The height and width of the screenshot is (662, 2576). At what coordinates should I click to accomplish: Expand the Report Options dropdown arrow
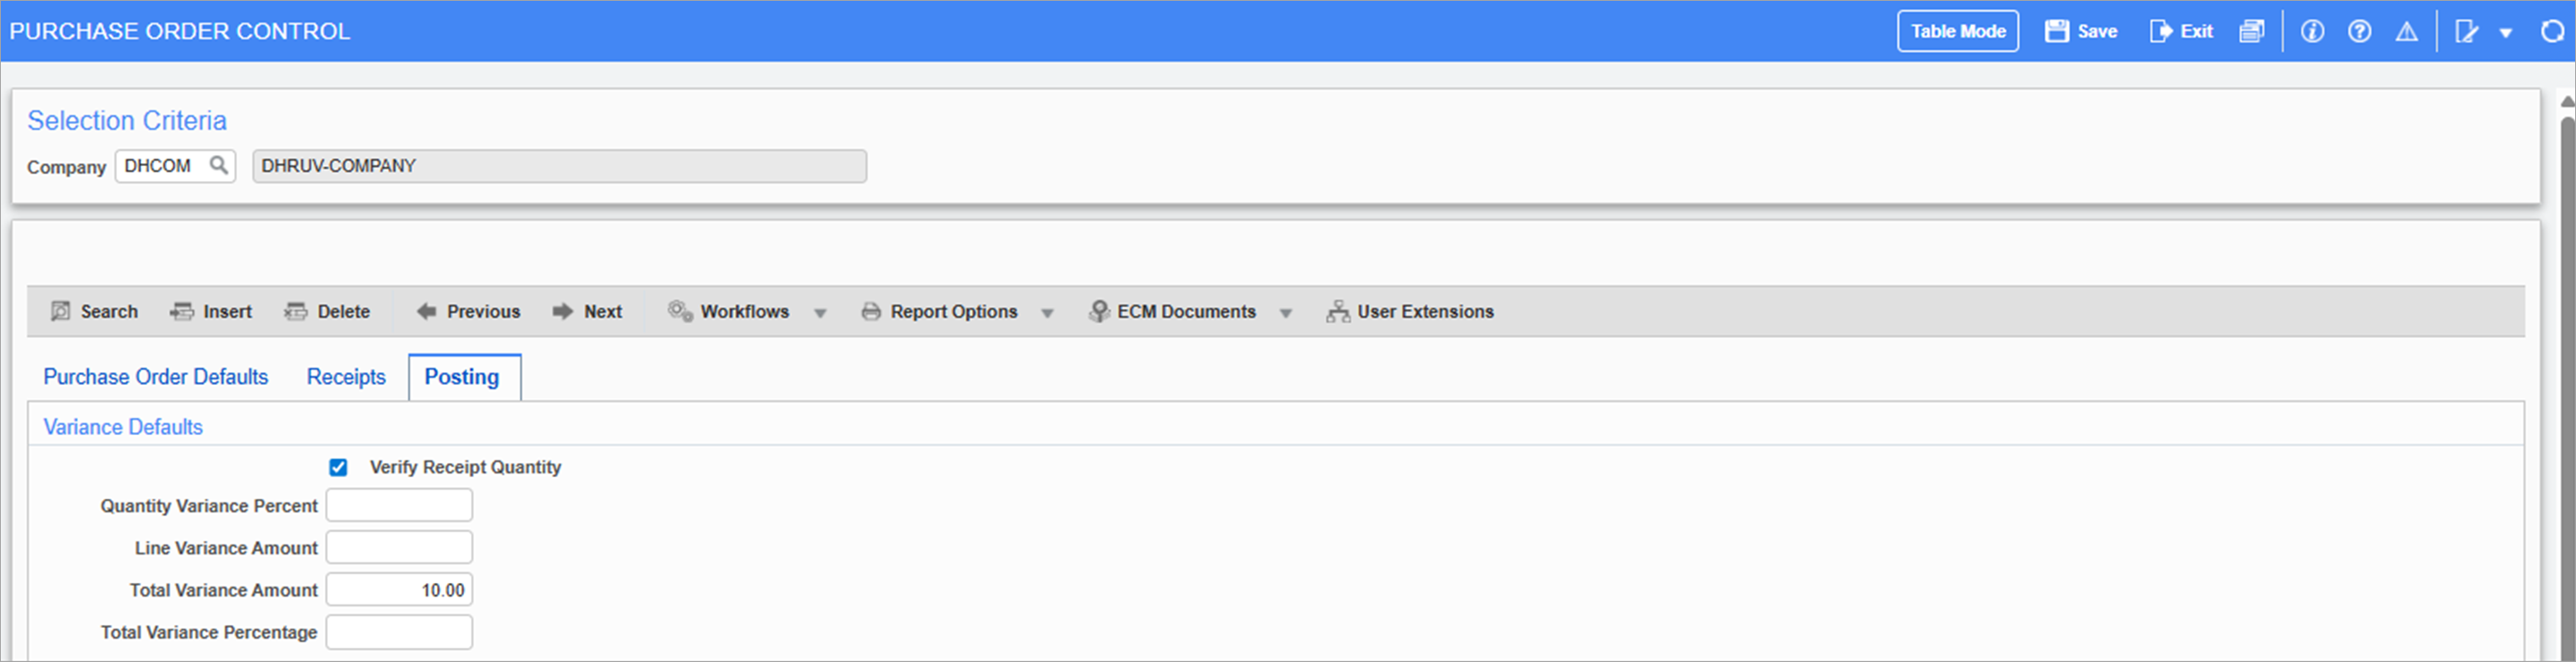(1047, 313)
